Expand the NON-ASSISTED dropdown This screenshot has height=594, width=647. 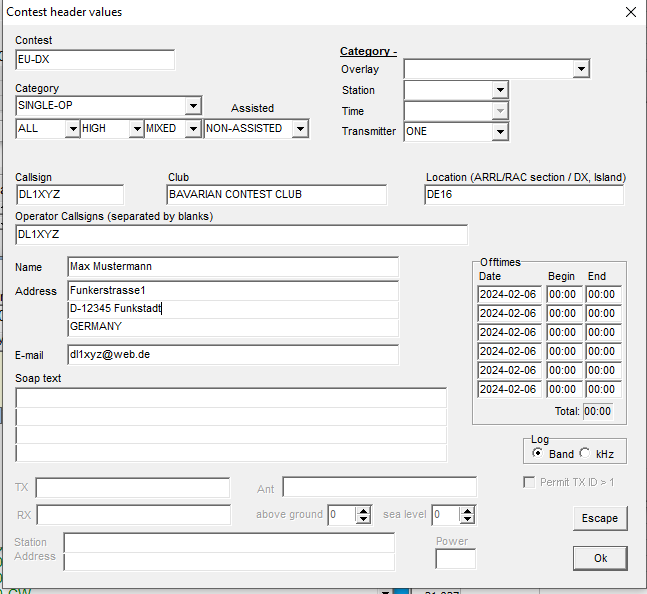tap(301, 128)
